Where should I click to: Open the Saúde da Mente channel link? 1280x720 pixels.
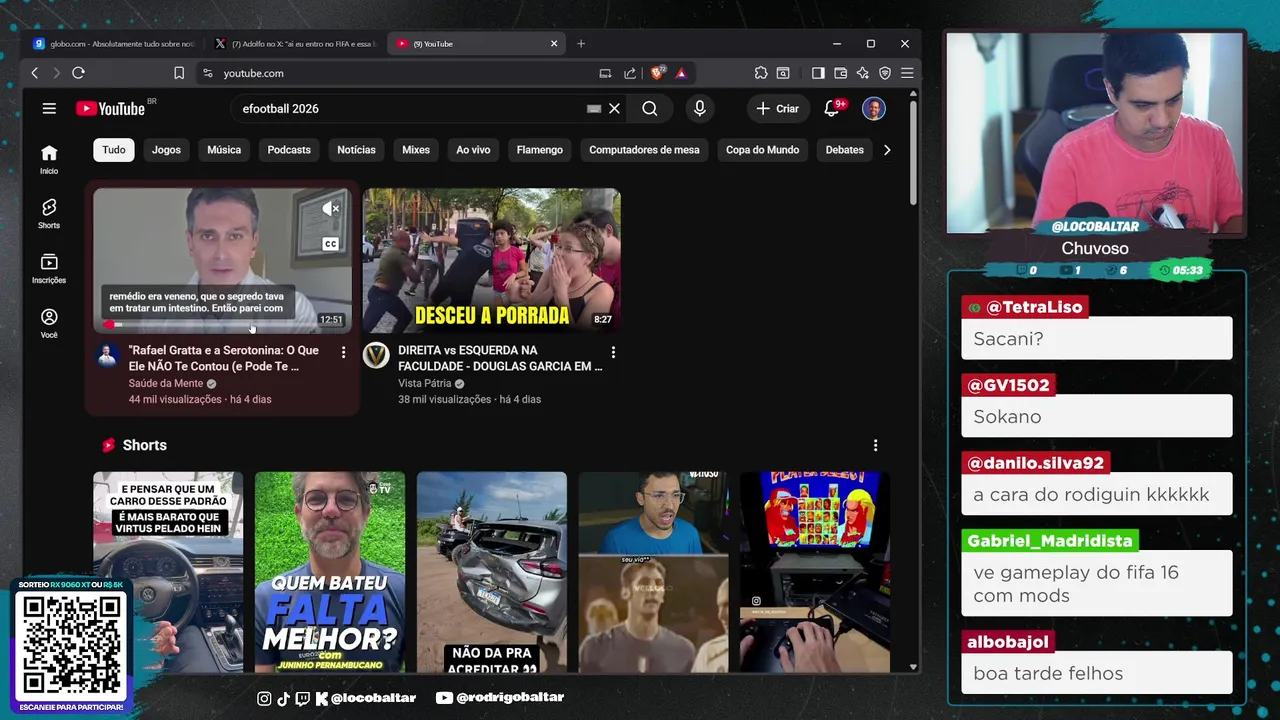(x=166, y=383)
